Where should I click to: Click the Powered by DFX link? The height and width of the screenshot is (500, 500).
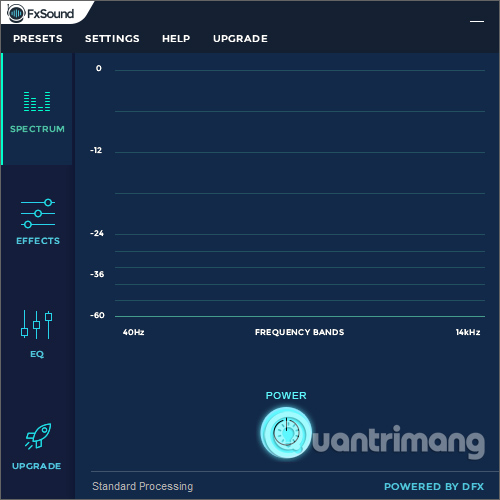coord(434,487)
